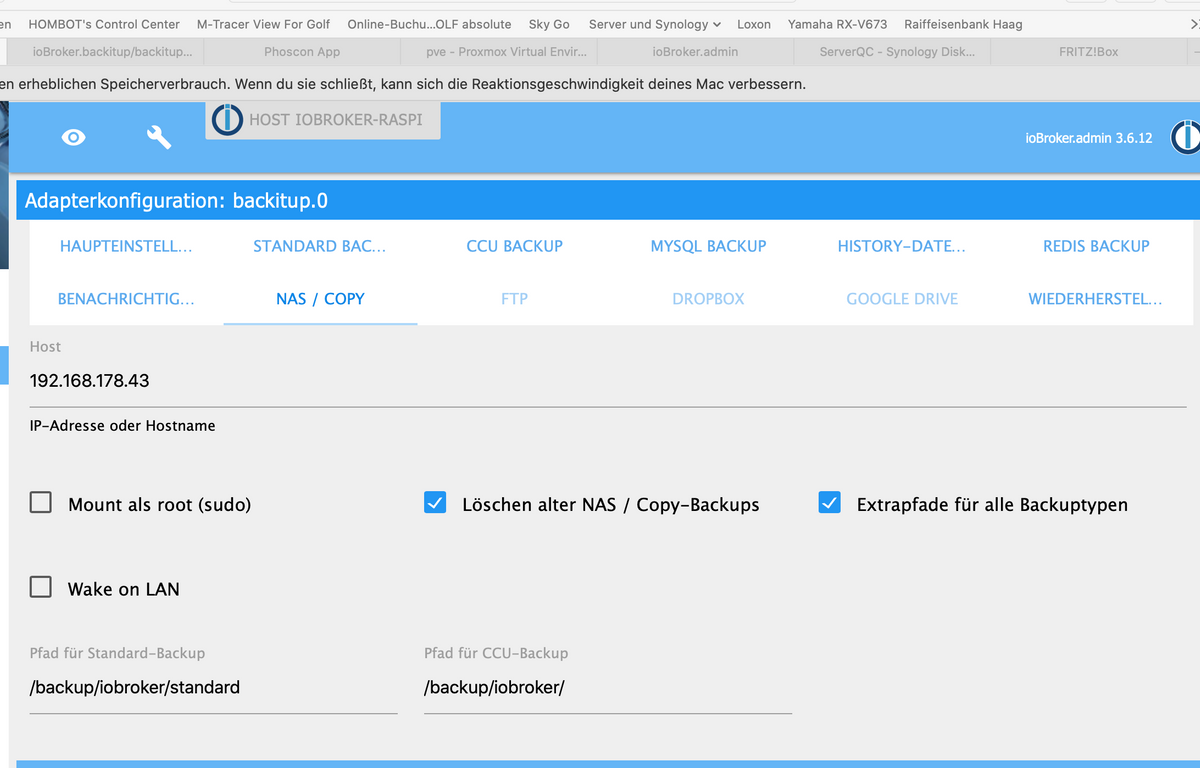Open the Online-Buchu...OLF absolute bookmark

coord(429,24)
